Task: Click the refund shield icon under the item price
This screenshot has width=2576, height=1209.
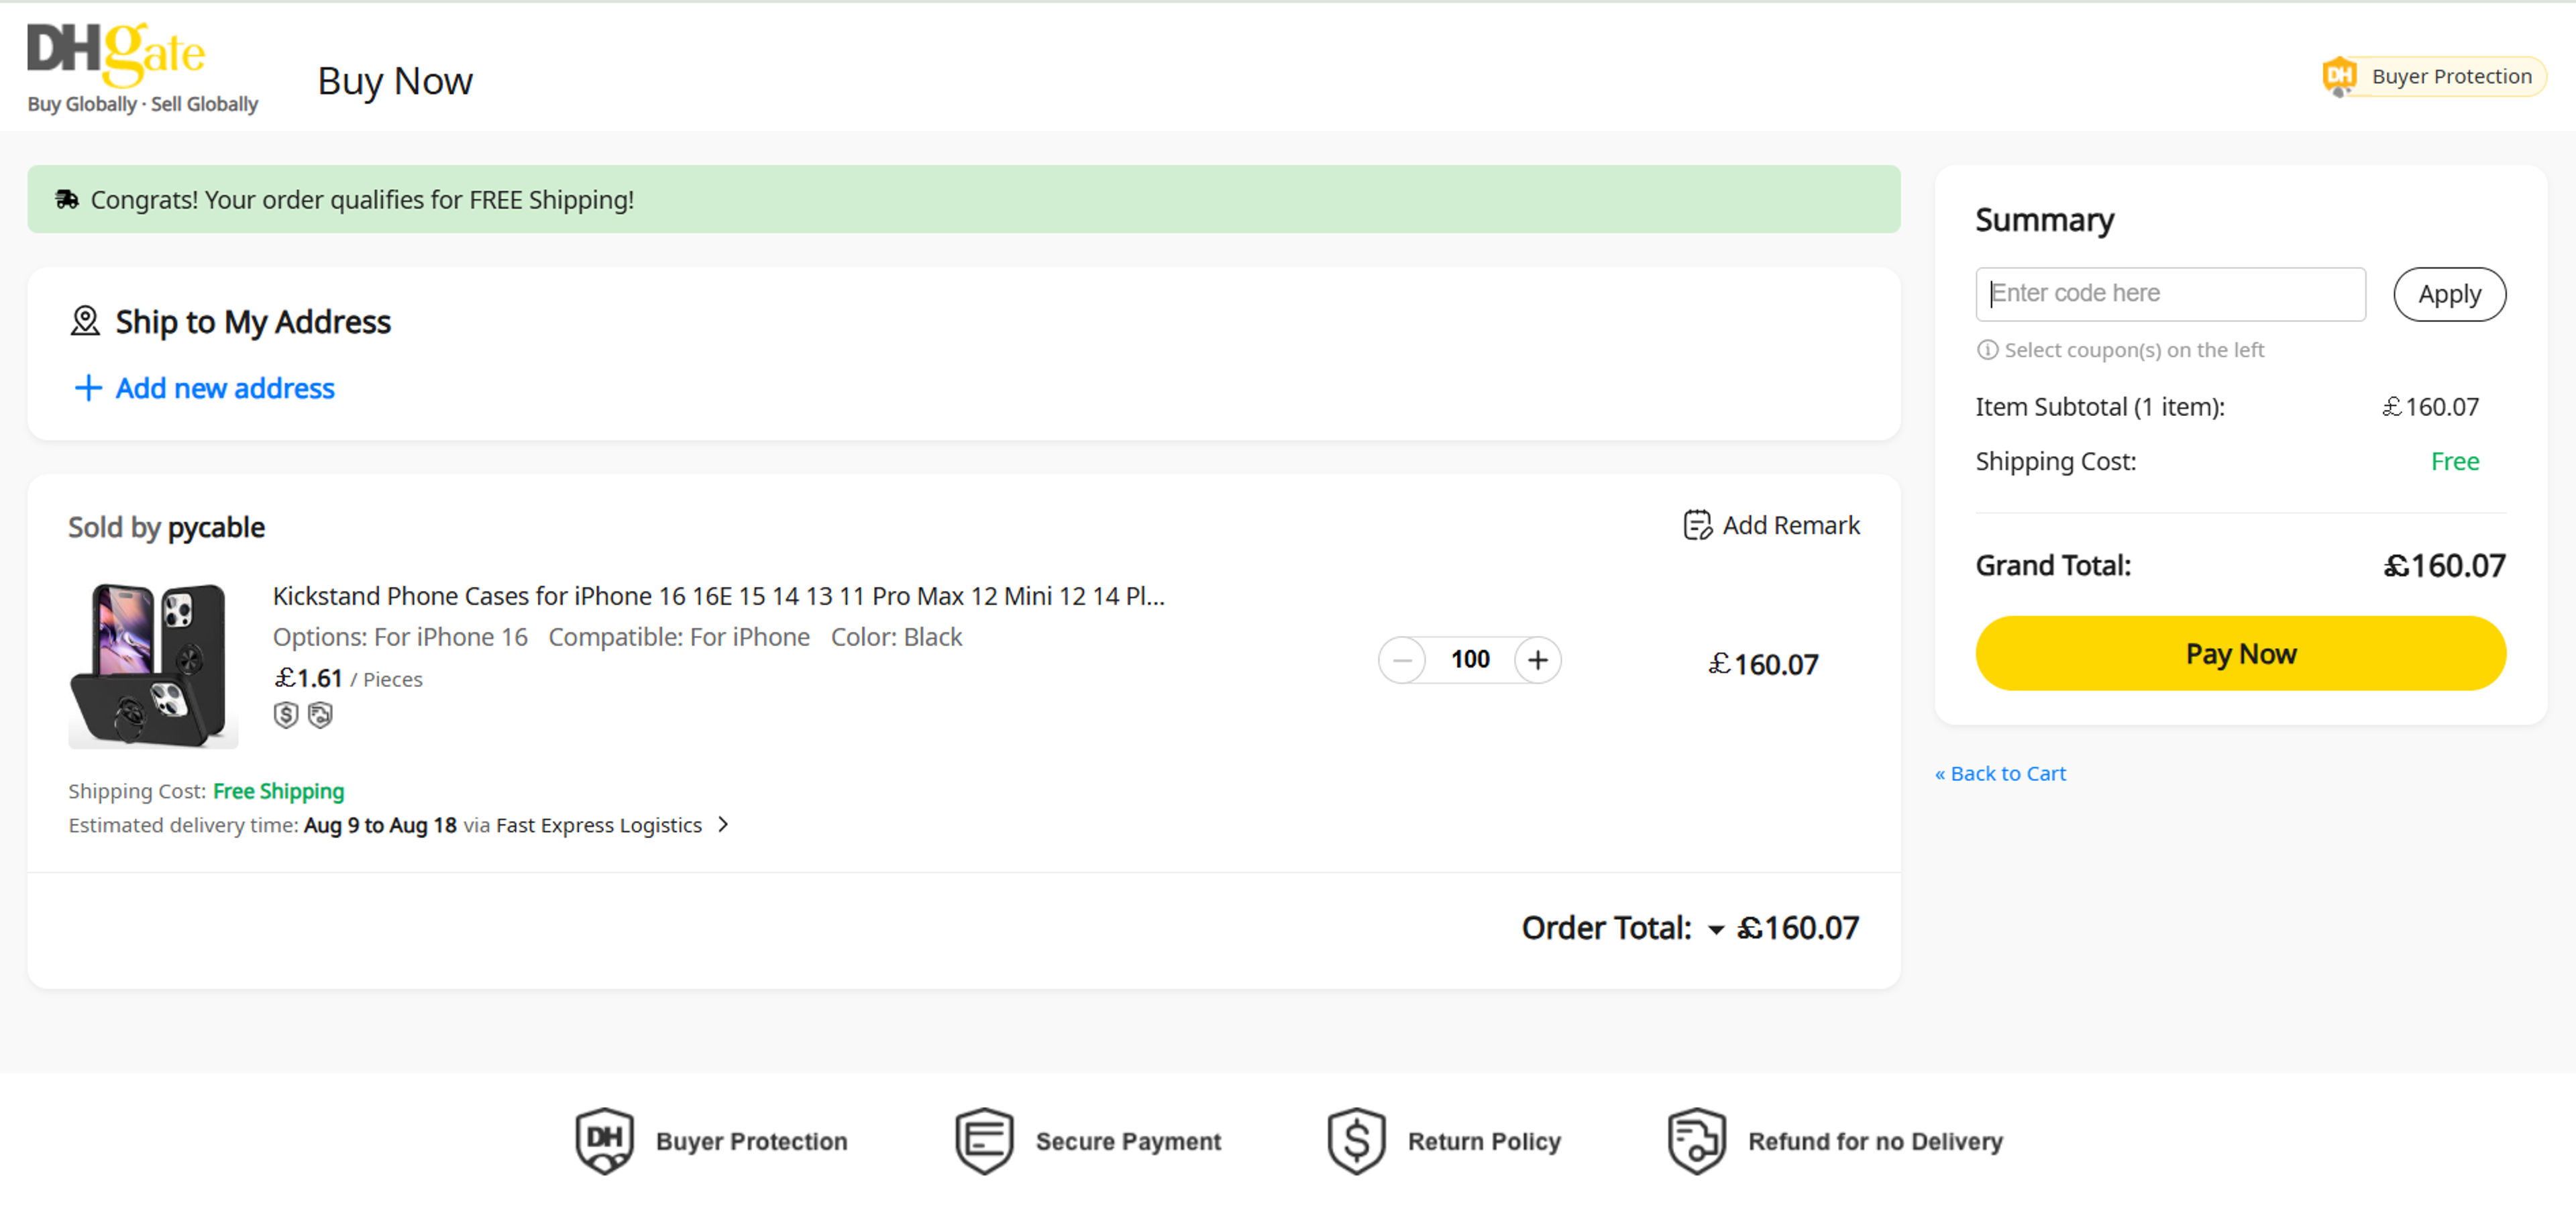Action: [320, 715]
